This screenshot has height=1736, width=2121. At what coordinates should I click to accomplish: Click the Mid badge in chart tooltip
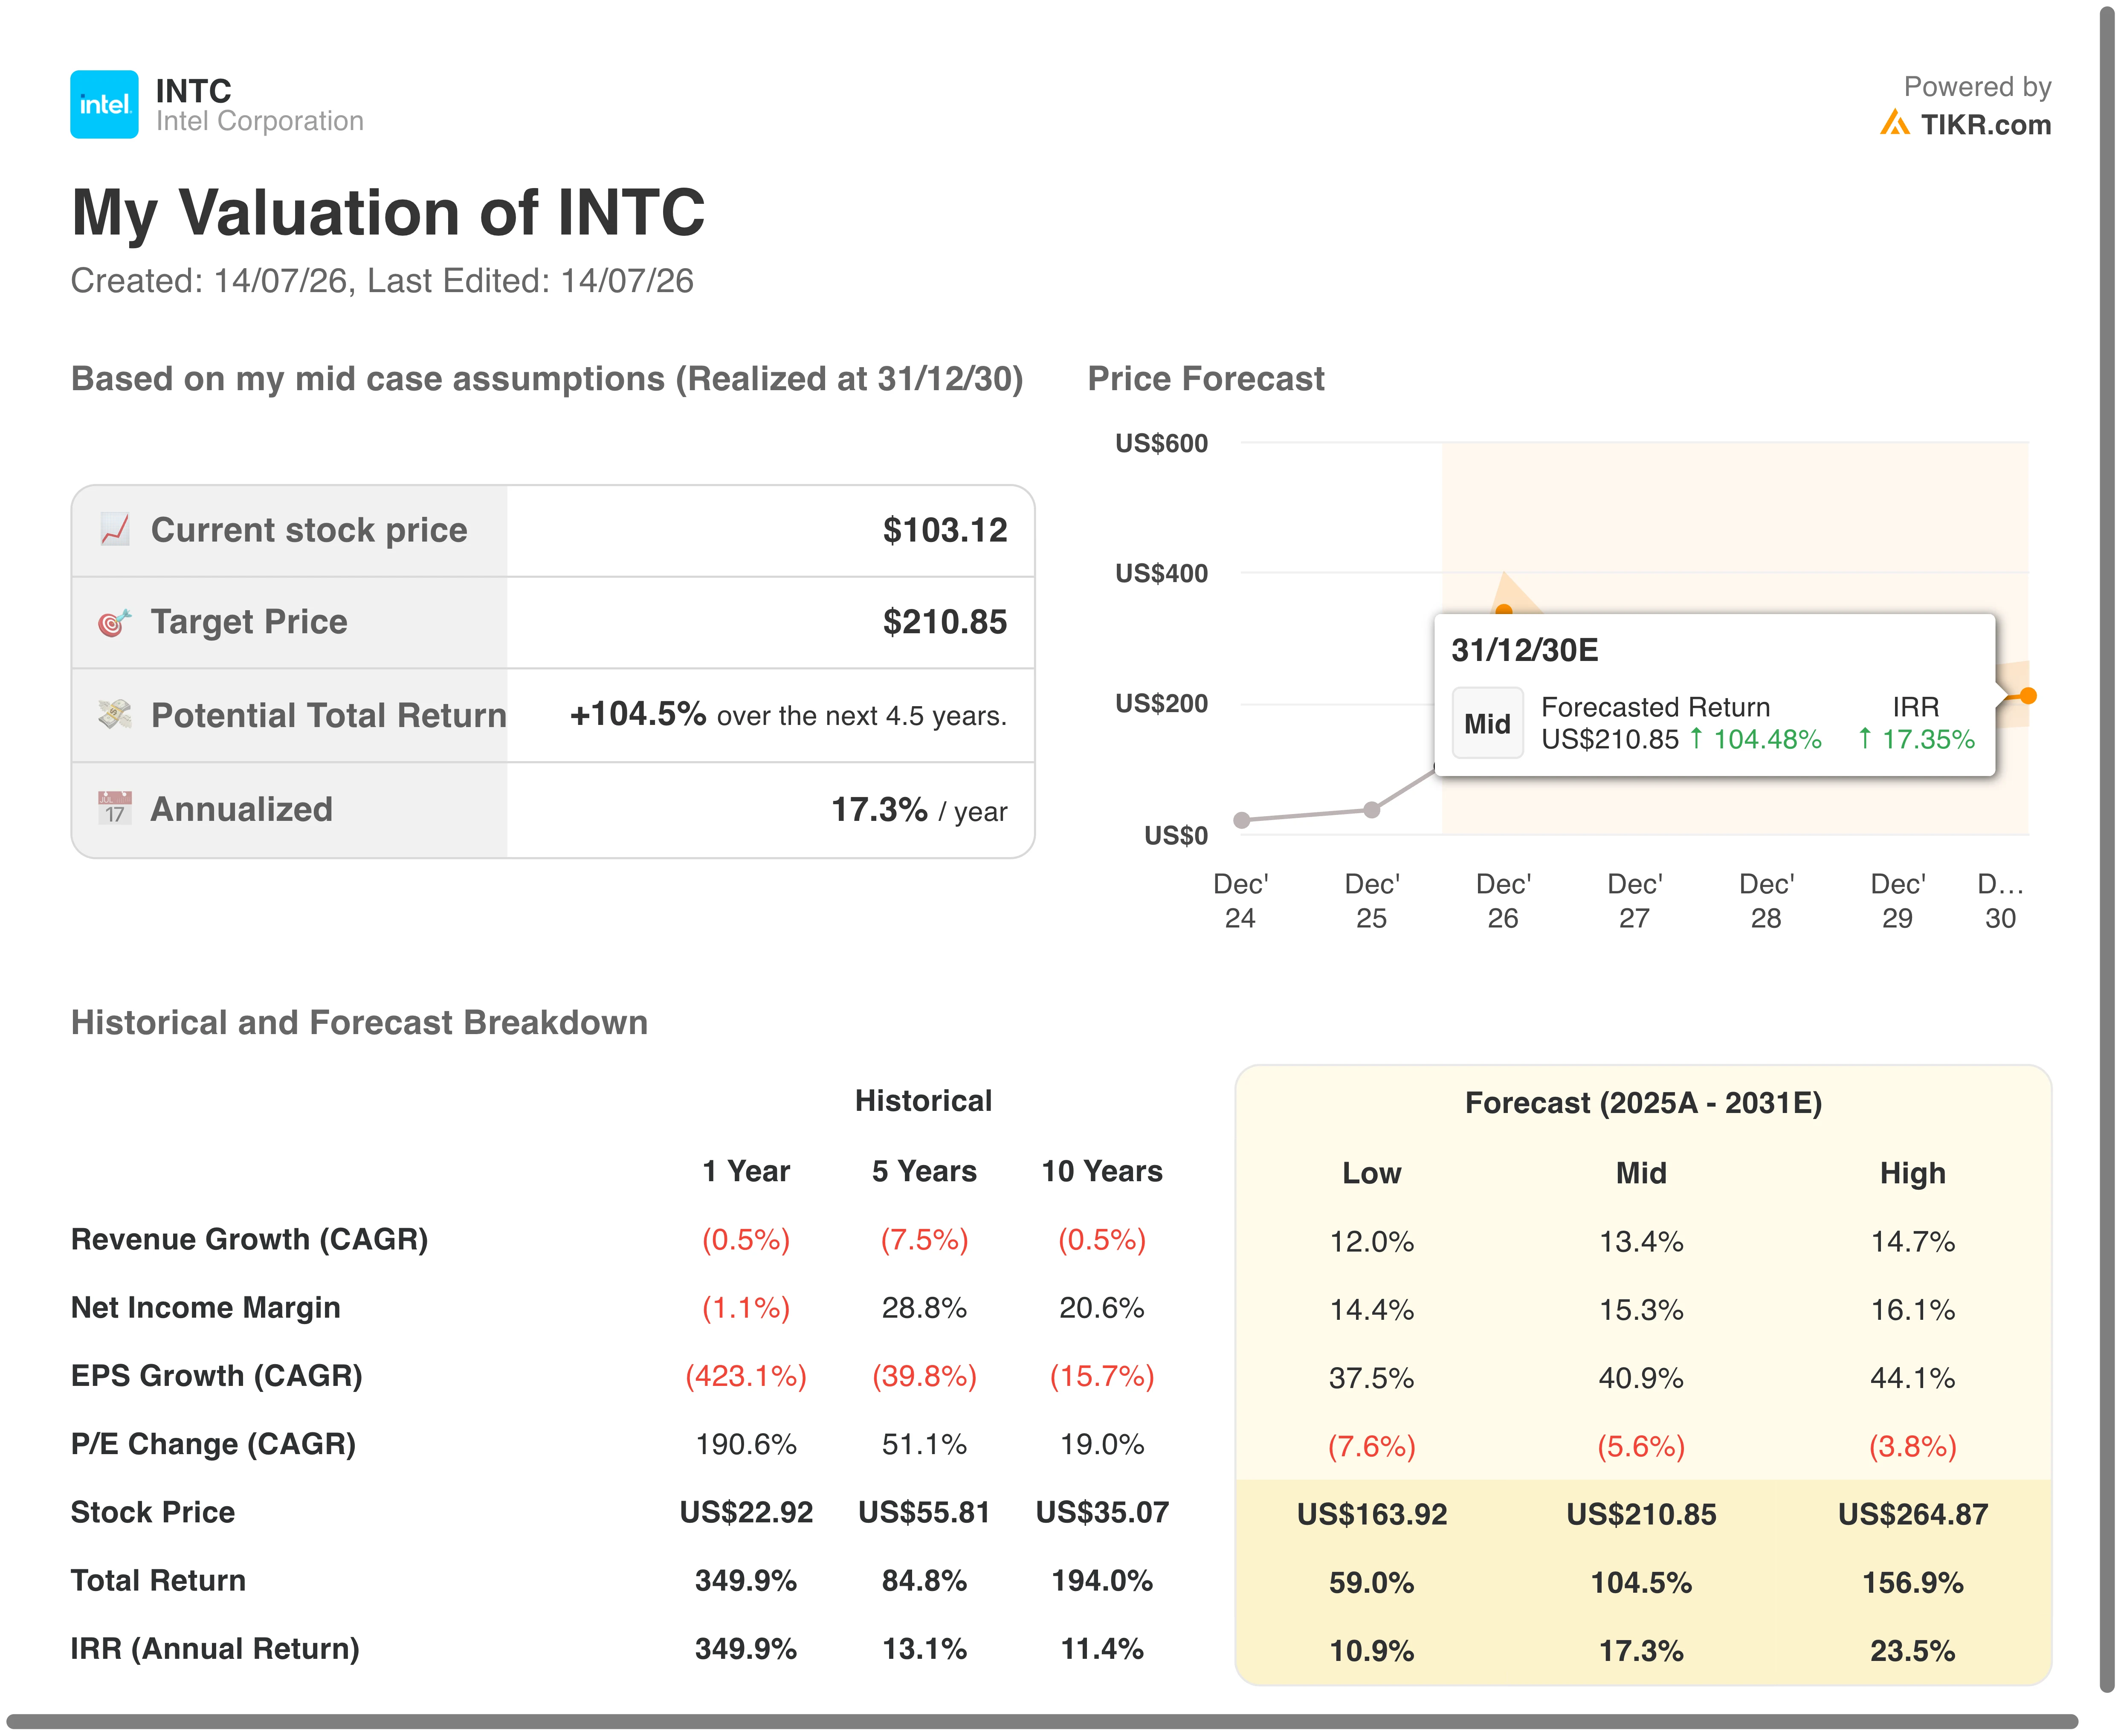pos(1488,723)
